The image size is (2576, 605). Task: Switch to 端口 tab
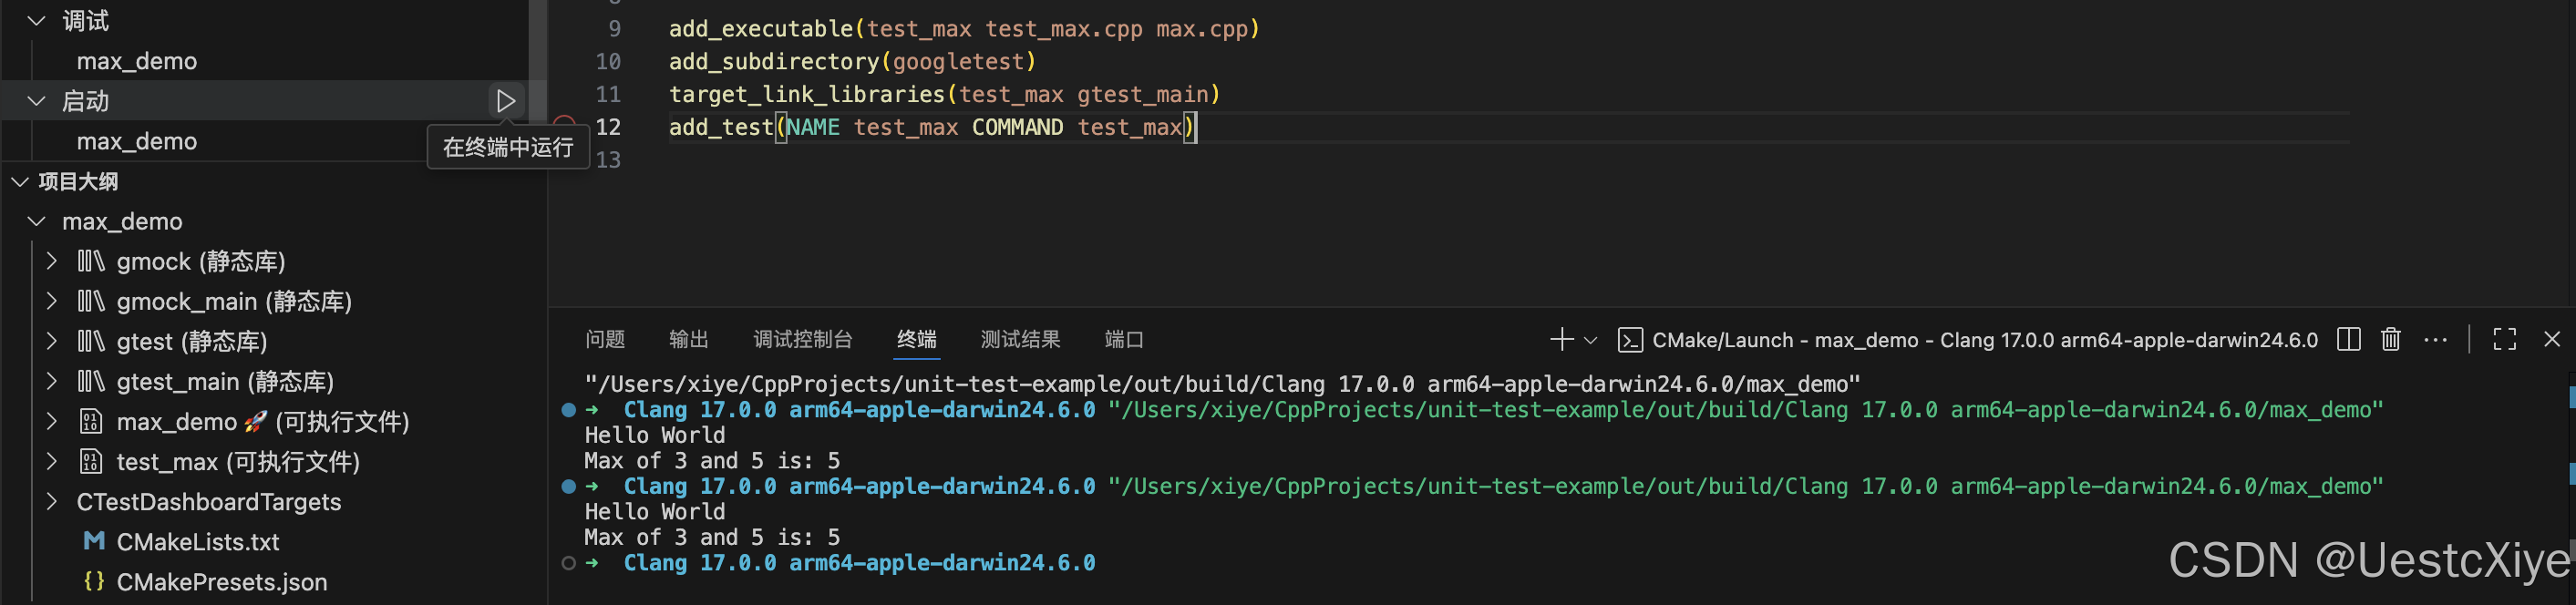[x=1124, y=340]
